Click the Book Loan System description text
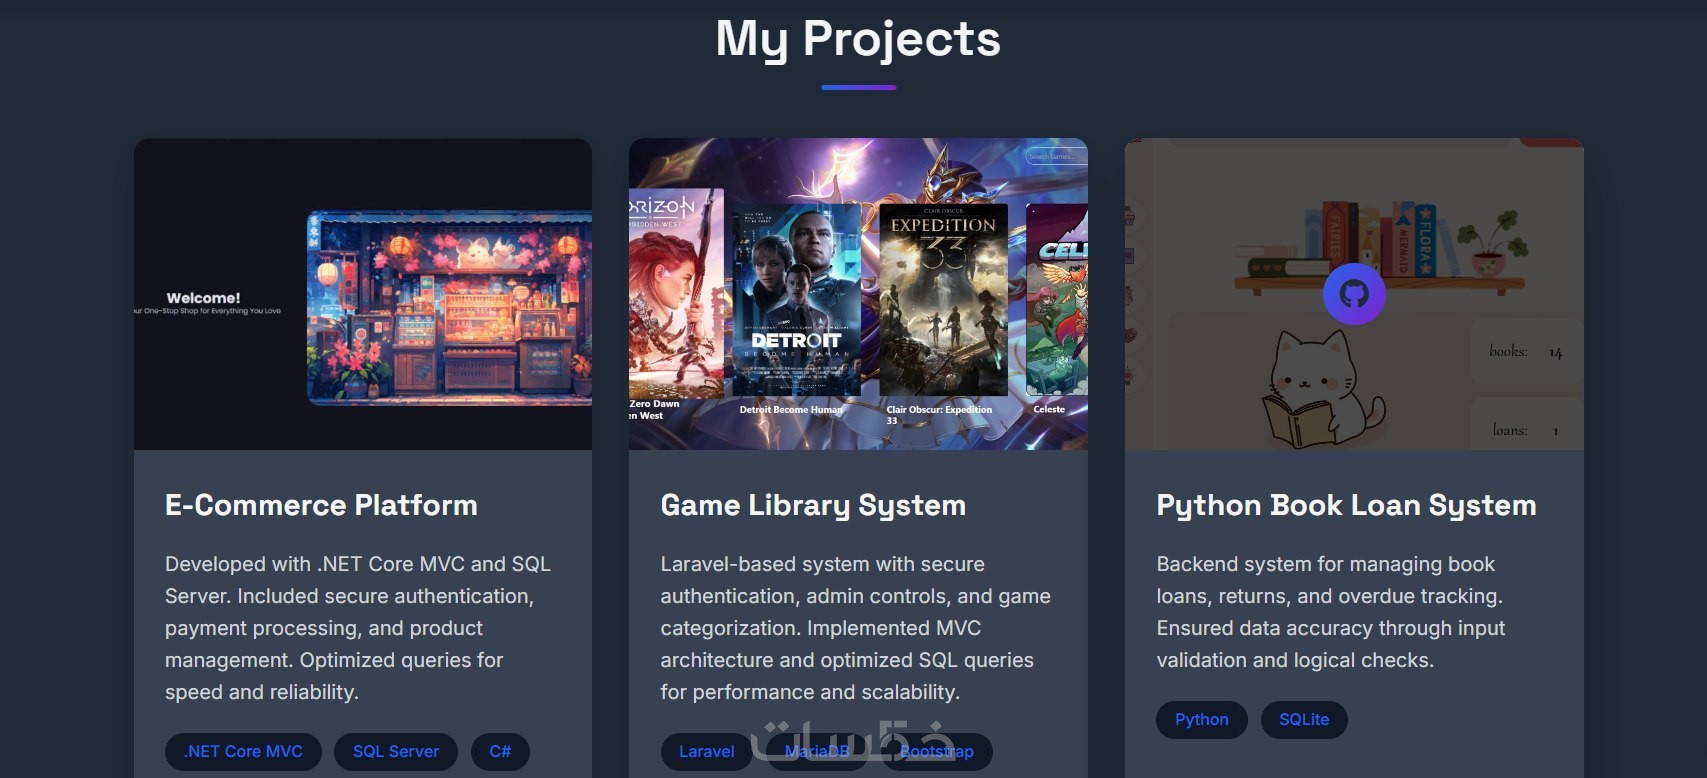 pos(1331,612)
